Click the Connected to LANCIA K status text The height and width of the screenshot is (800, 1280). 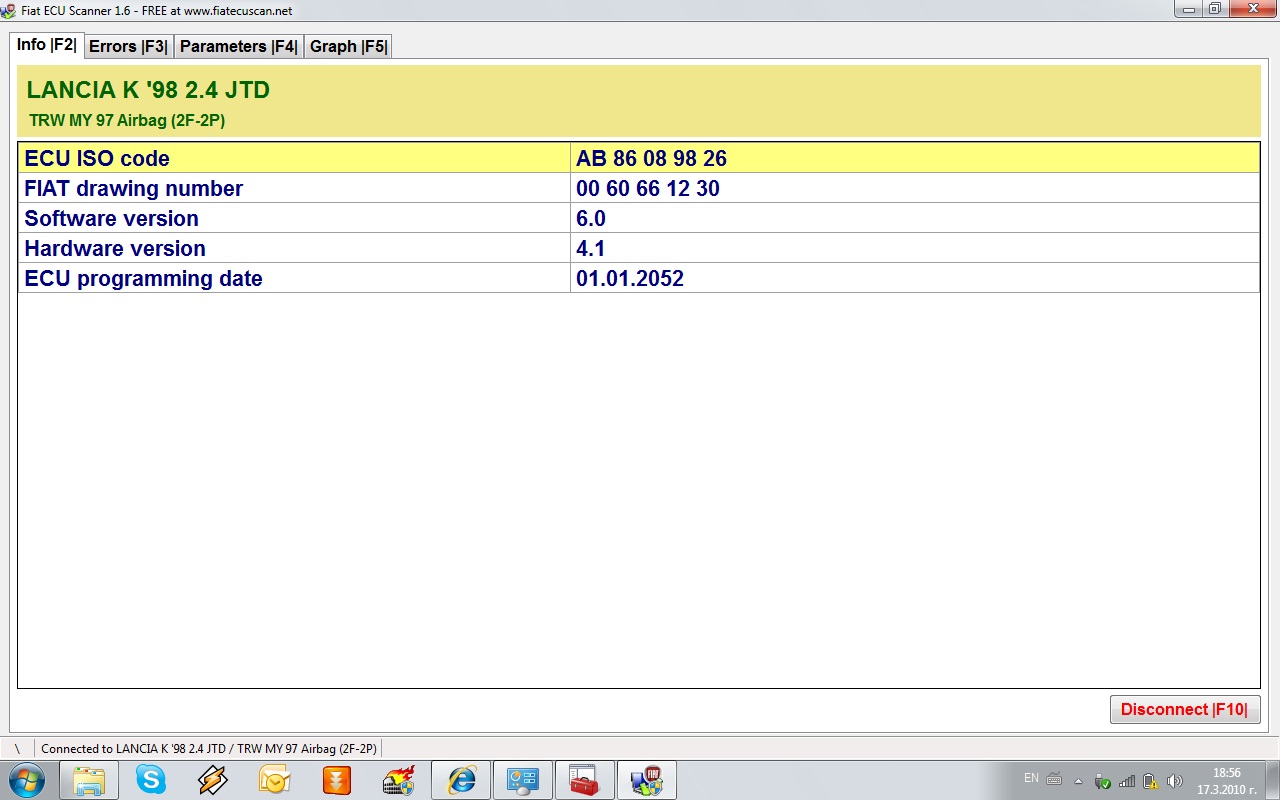(209, 748)
